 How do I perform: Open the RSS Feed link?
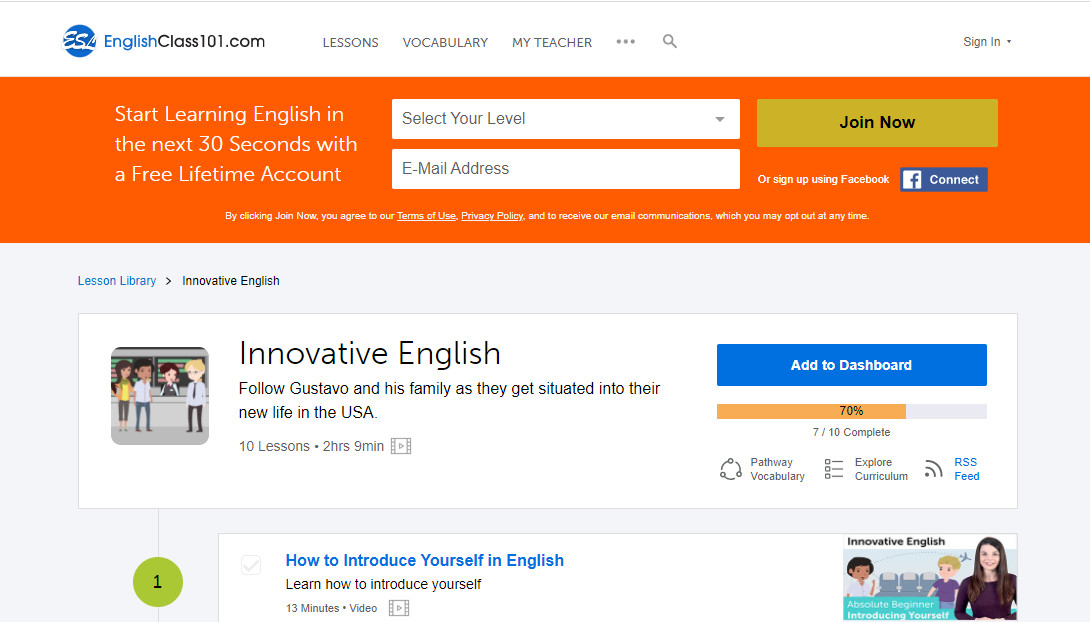(967, 469)
